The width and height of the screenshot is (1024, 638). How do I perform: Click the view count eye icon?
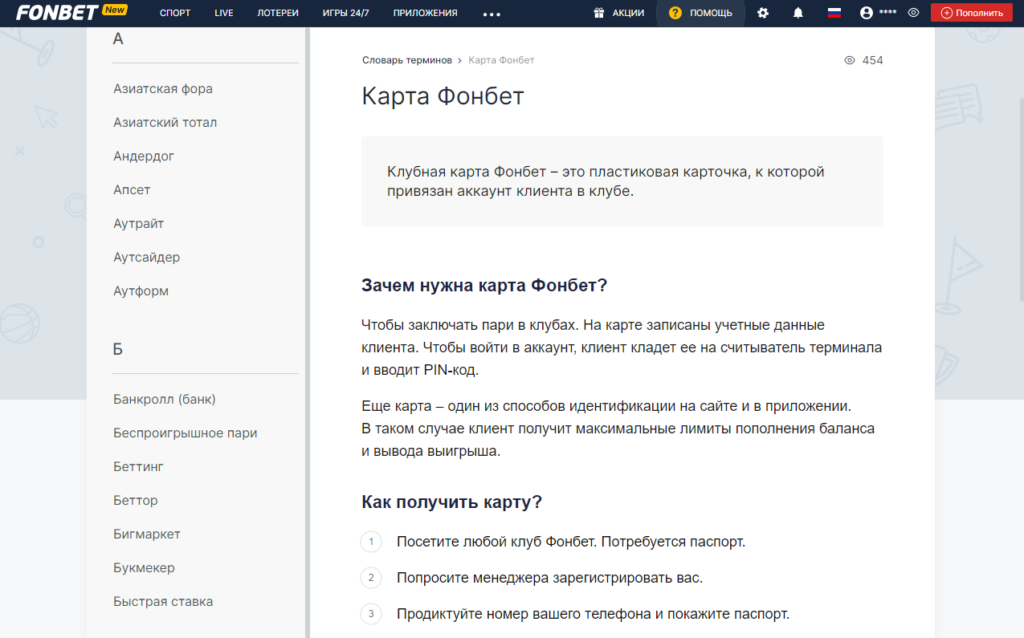point(849,60)
